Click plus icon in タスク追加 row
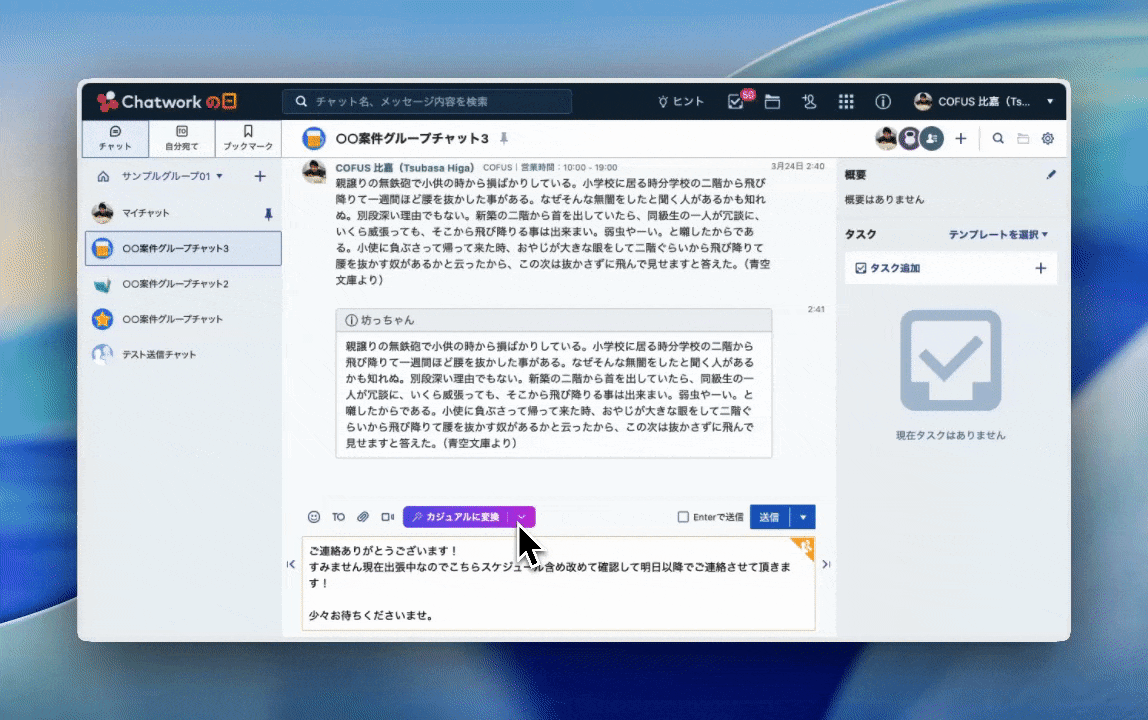1148x720 pixels. (x=1040, y=268)
